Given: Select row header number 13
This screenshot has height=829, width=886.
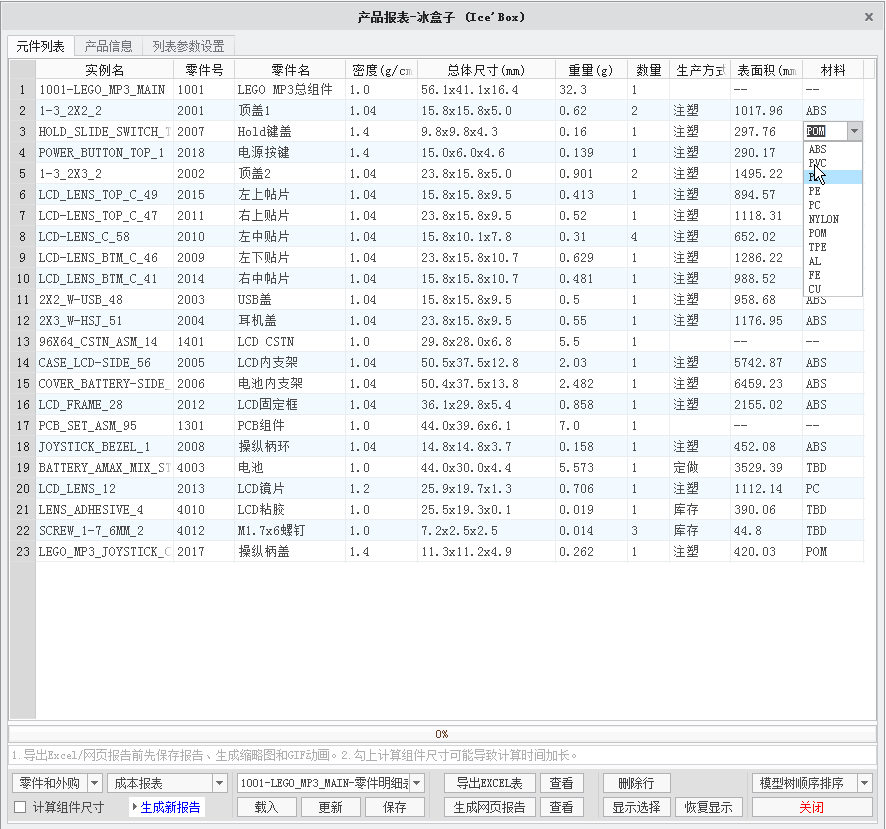Looking at the screenshot, I should (23, 341).
